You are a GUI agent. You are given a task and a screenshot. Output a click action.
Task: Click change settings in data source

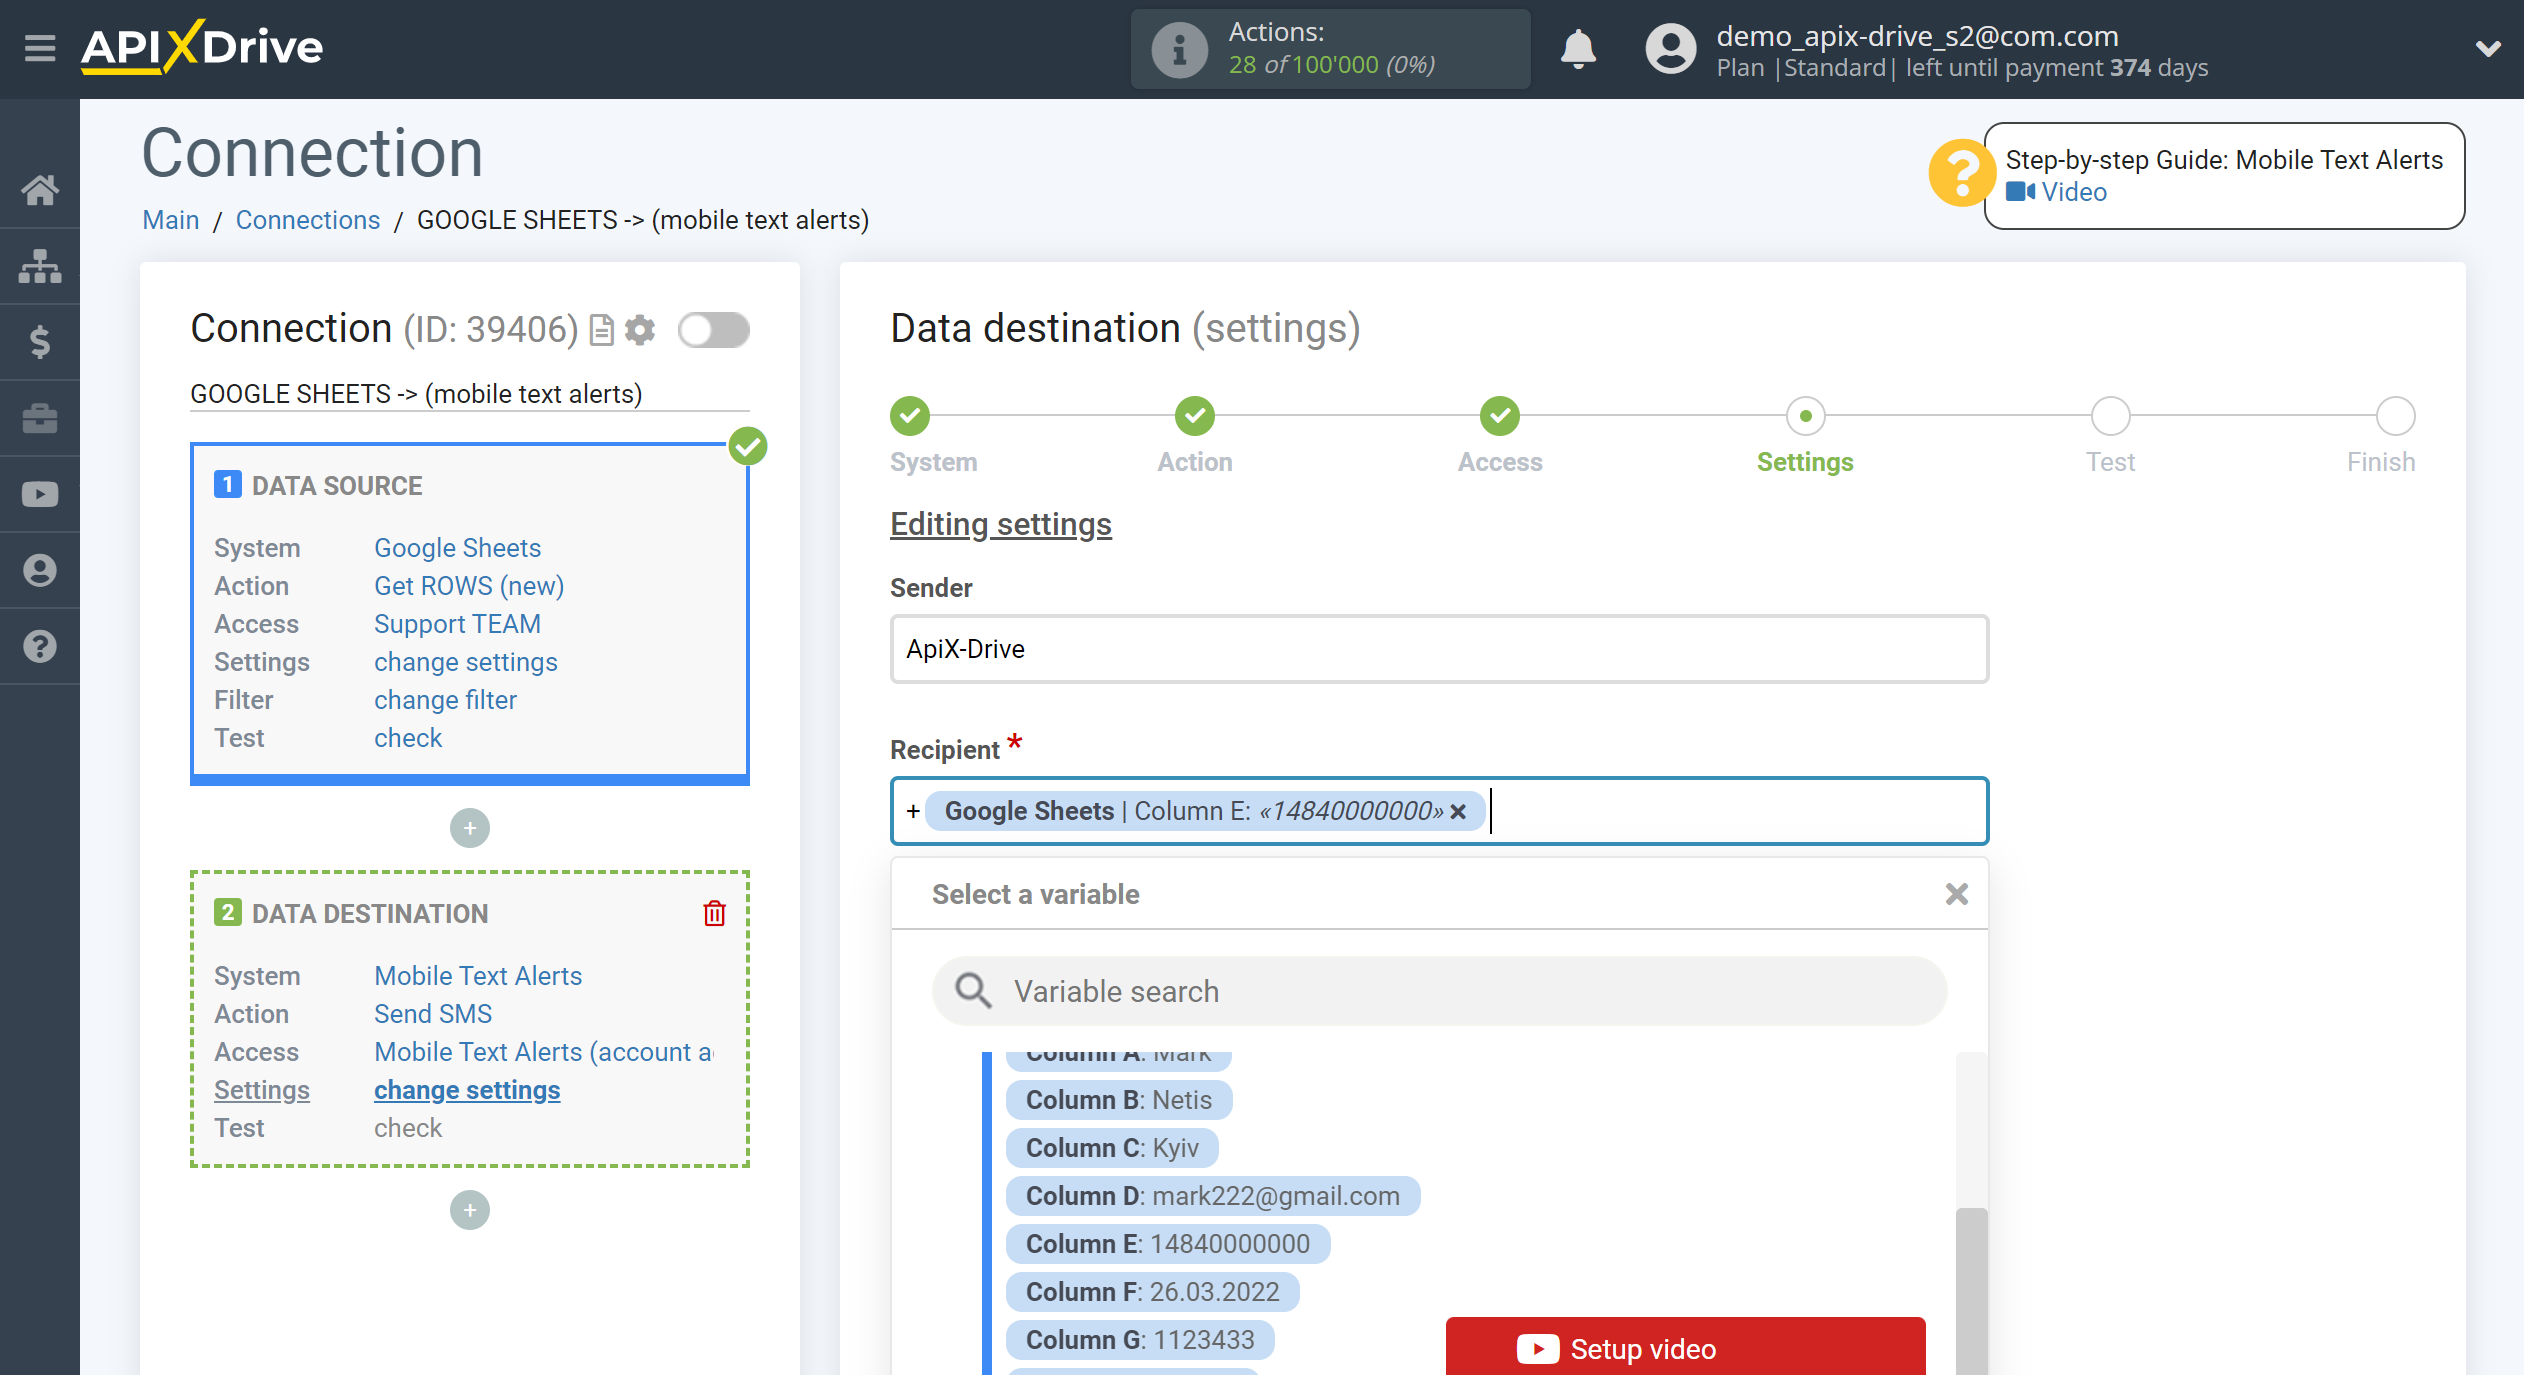[465, 662]
